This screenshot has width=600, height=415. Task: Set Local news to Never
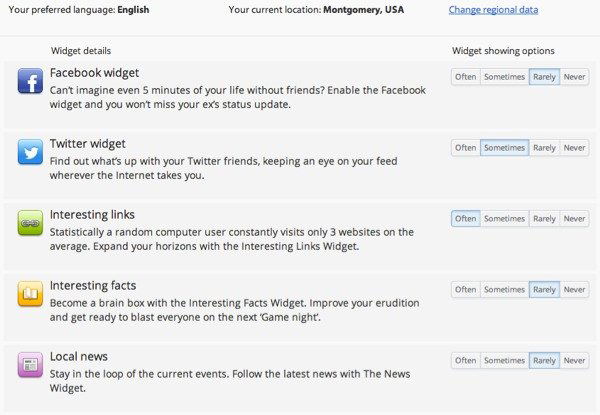574,361
